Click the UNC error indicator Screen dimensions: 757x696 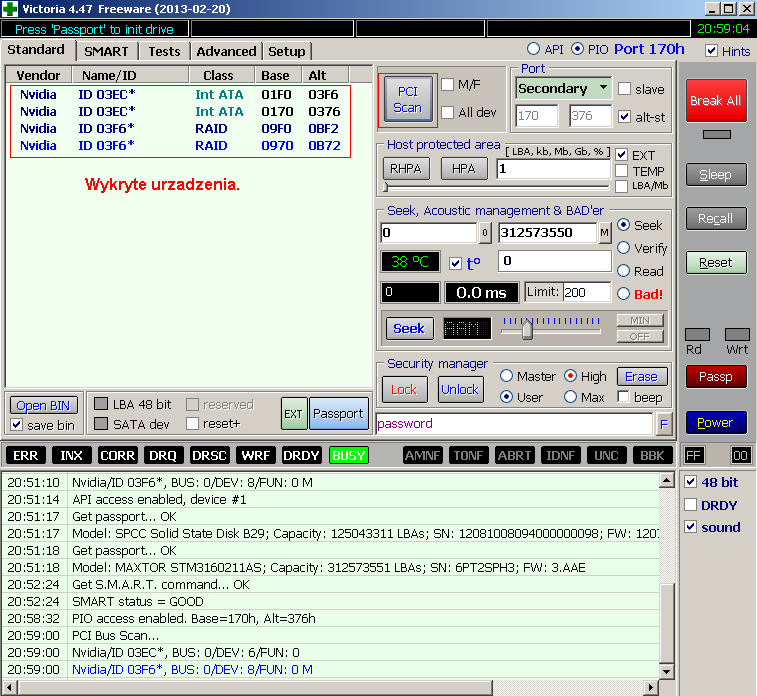click(606, 455)
